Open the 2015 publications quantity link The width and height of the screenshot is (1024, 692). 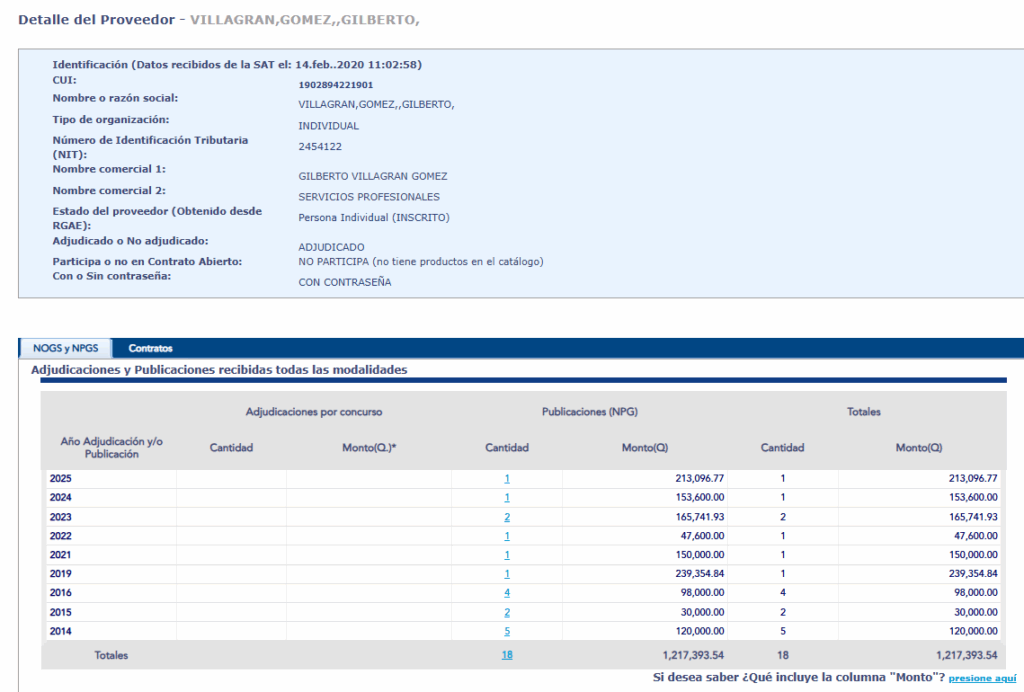click(507, 612)
